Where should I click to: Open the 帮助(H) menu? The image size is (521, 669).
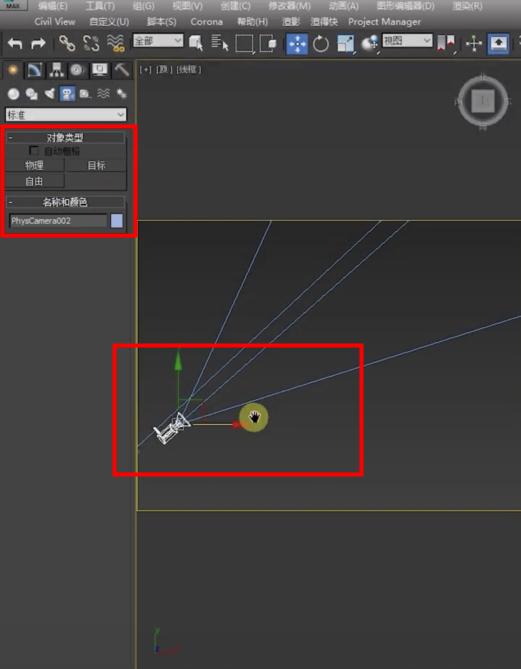[x=253, y=22]
